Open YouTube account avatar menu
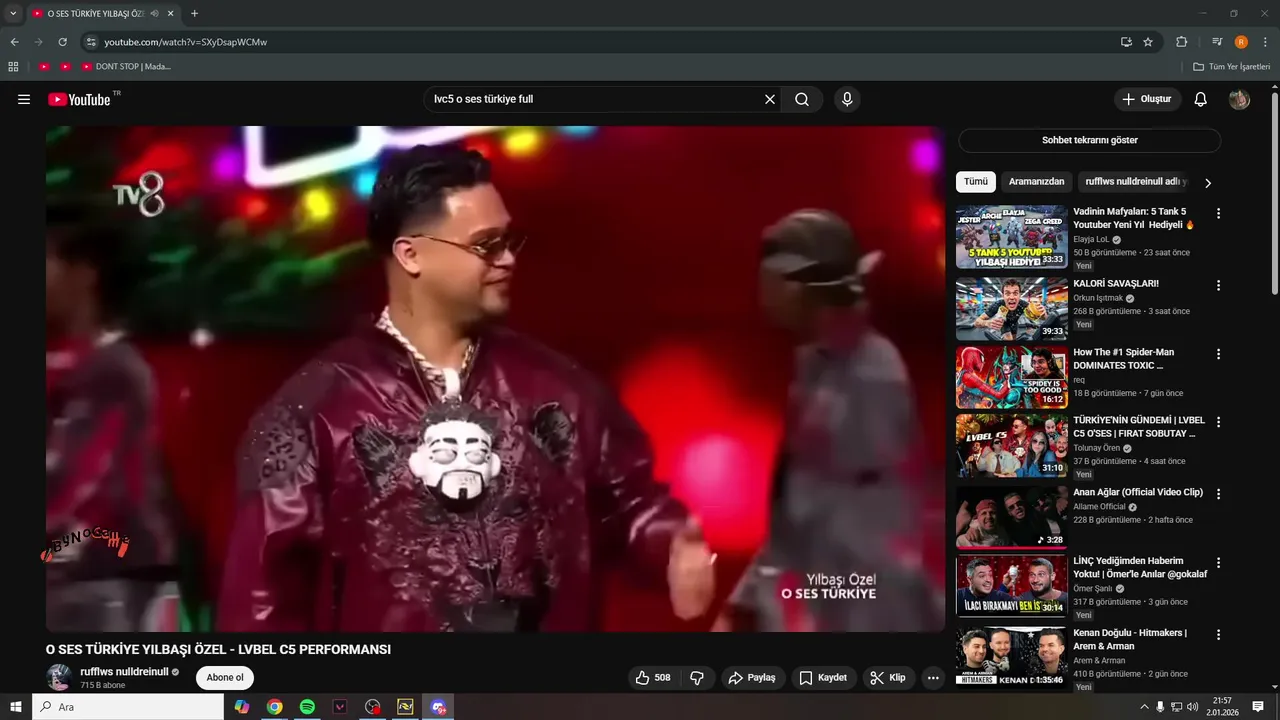 [x=1239, y=99]
